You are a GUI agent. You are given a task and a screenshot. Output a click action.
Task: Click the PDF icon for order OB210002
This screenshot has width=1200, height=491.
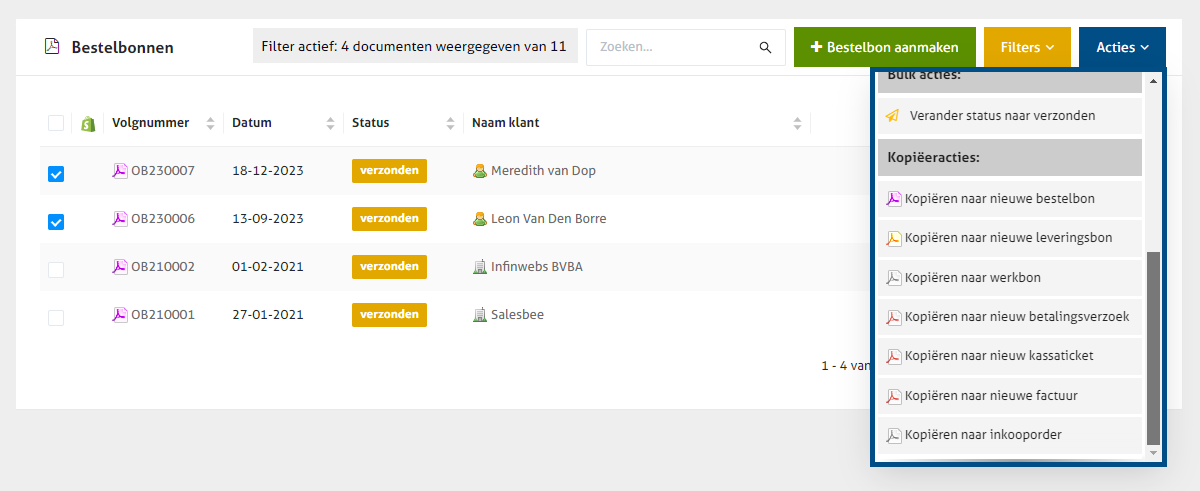point(120,267)
